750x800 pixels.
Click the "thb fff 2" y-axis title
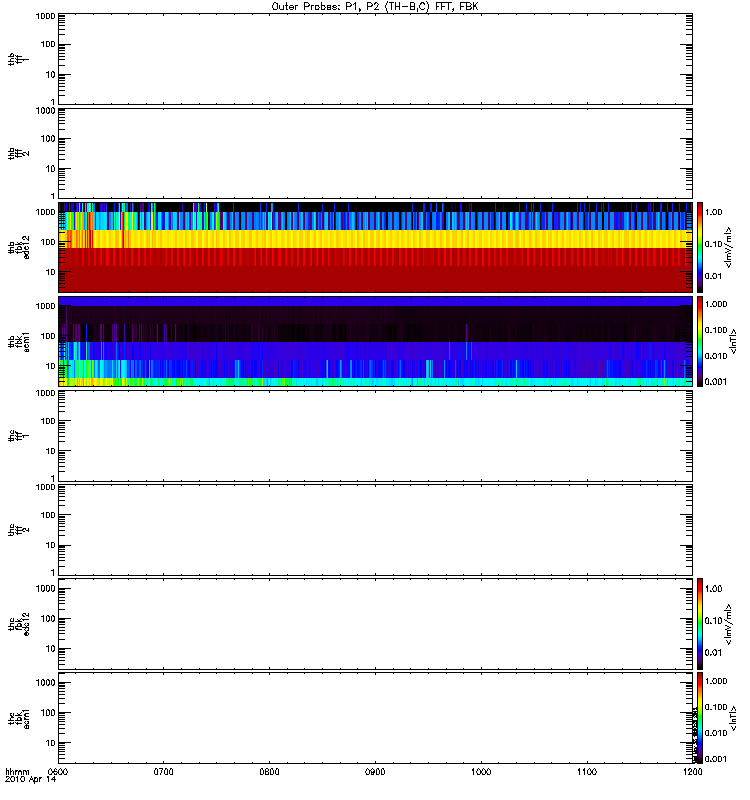19,153
